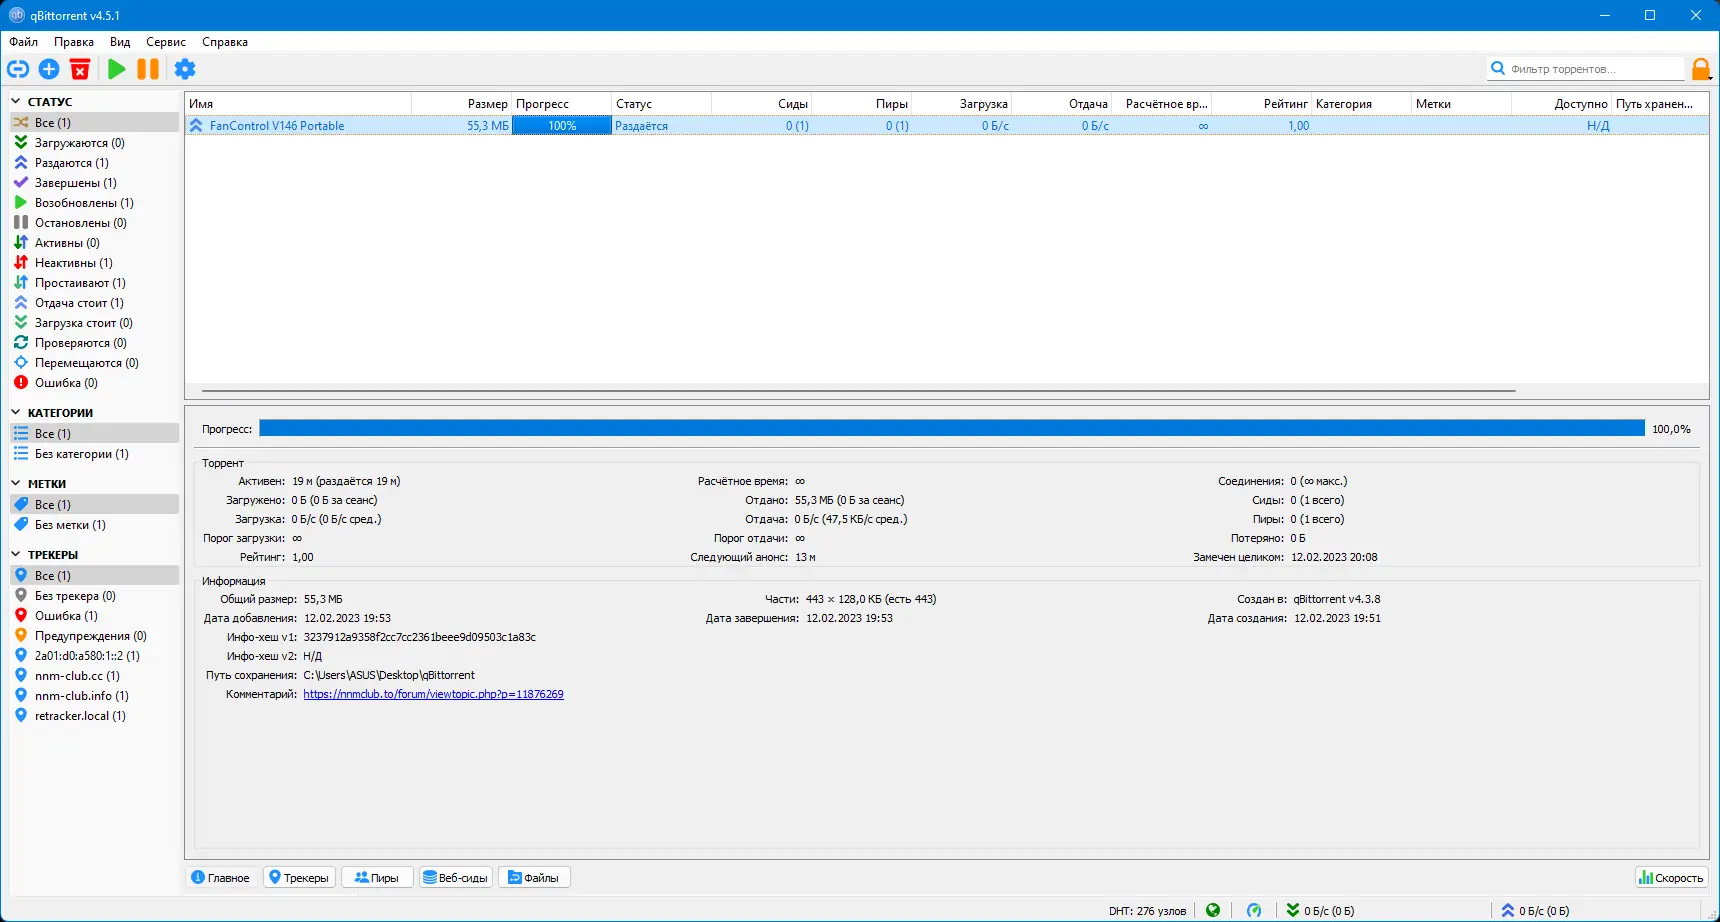Select Без метки (1) tag filter

click(x=94, y=525)
